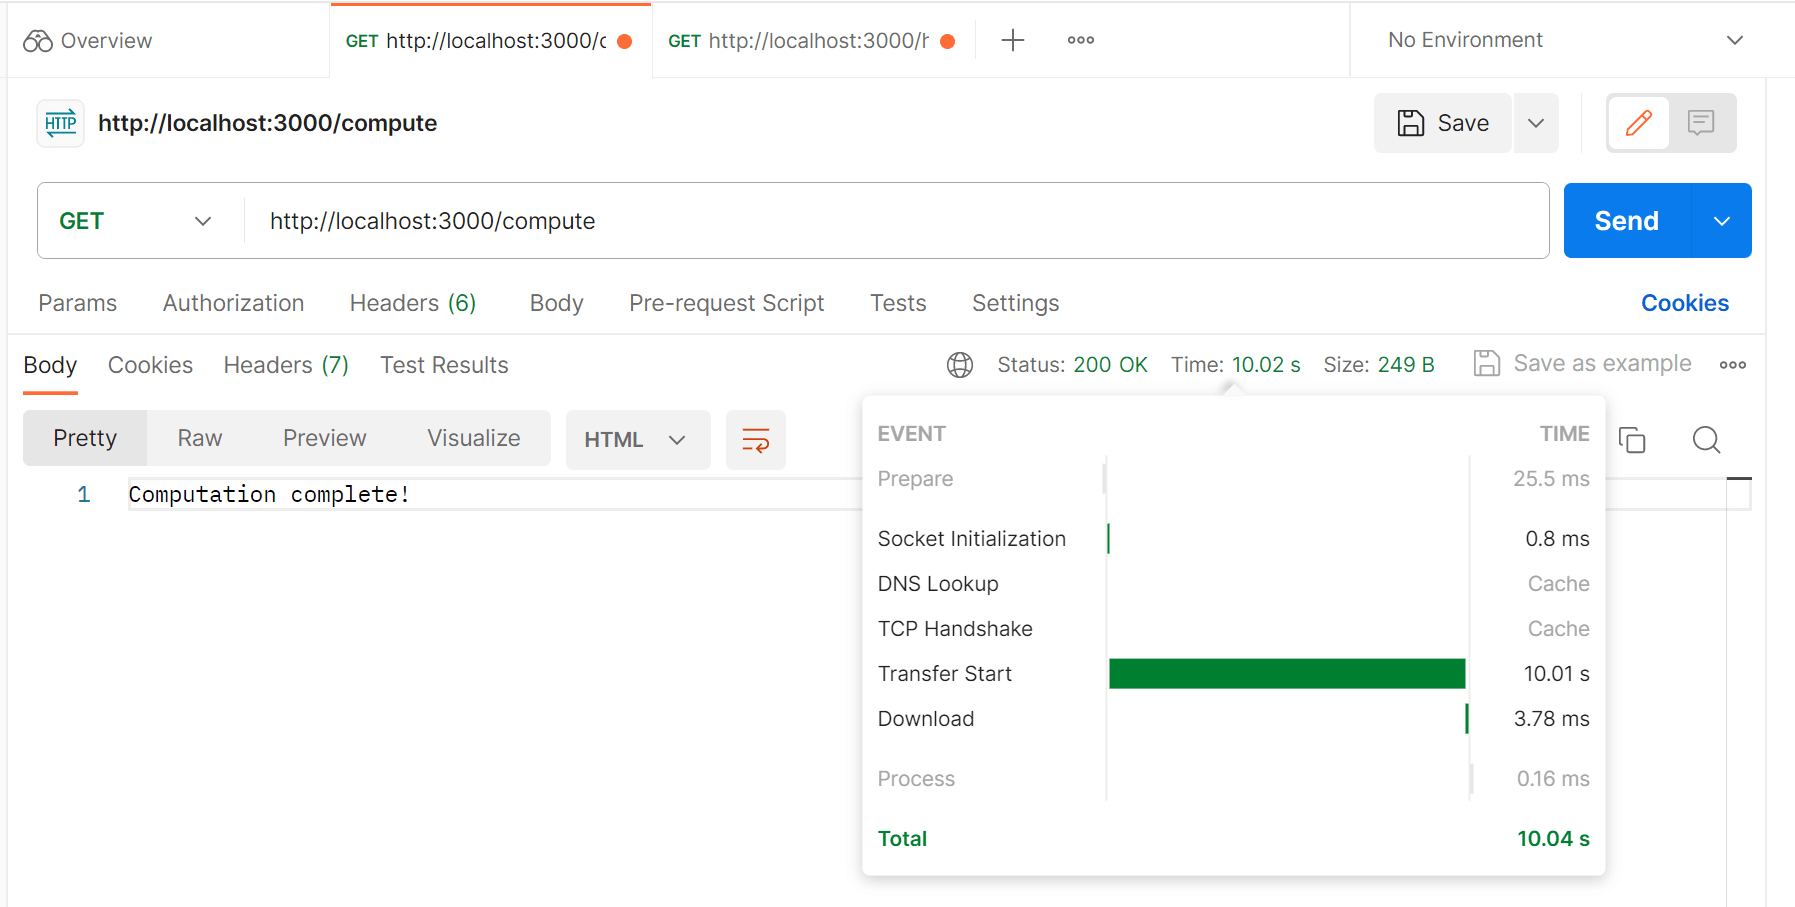Open the Authorization tab
This screenshot has width=1795, height=907.
click(234, 303)
